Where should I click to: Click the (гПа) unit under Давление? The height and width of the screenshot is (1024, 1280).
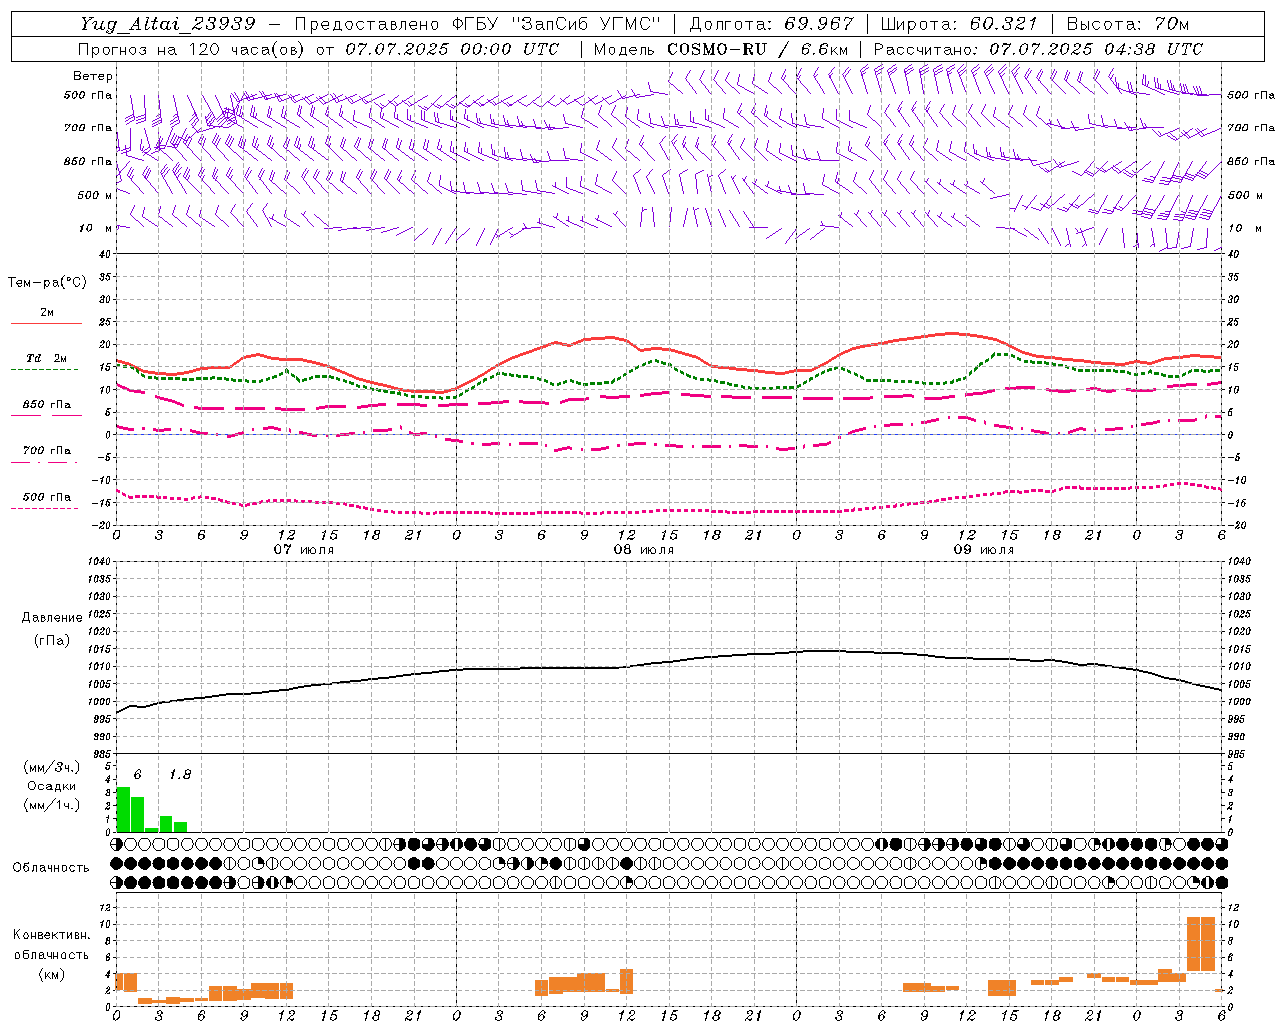[x=52, y=640]
